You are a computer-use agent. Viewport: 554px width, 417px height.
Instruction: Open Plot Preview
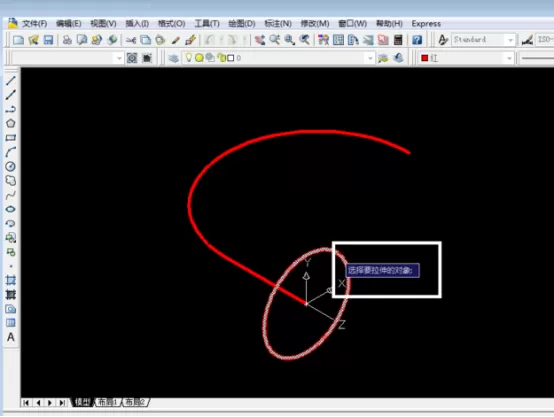pos(82,40)
